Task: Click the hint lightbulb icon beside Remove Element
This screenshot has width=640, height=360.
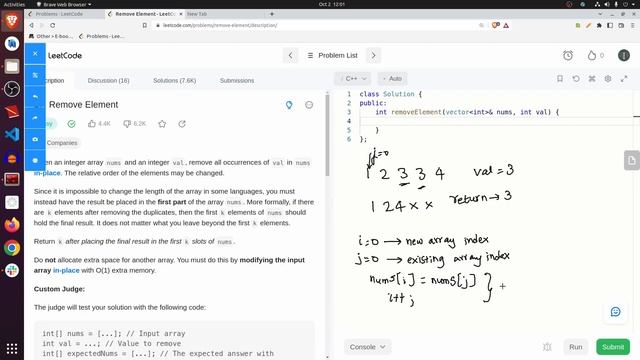Action: [x=289, y=105]
